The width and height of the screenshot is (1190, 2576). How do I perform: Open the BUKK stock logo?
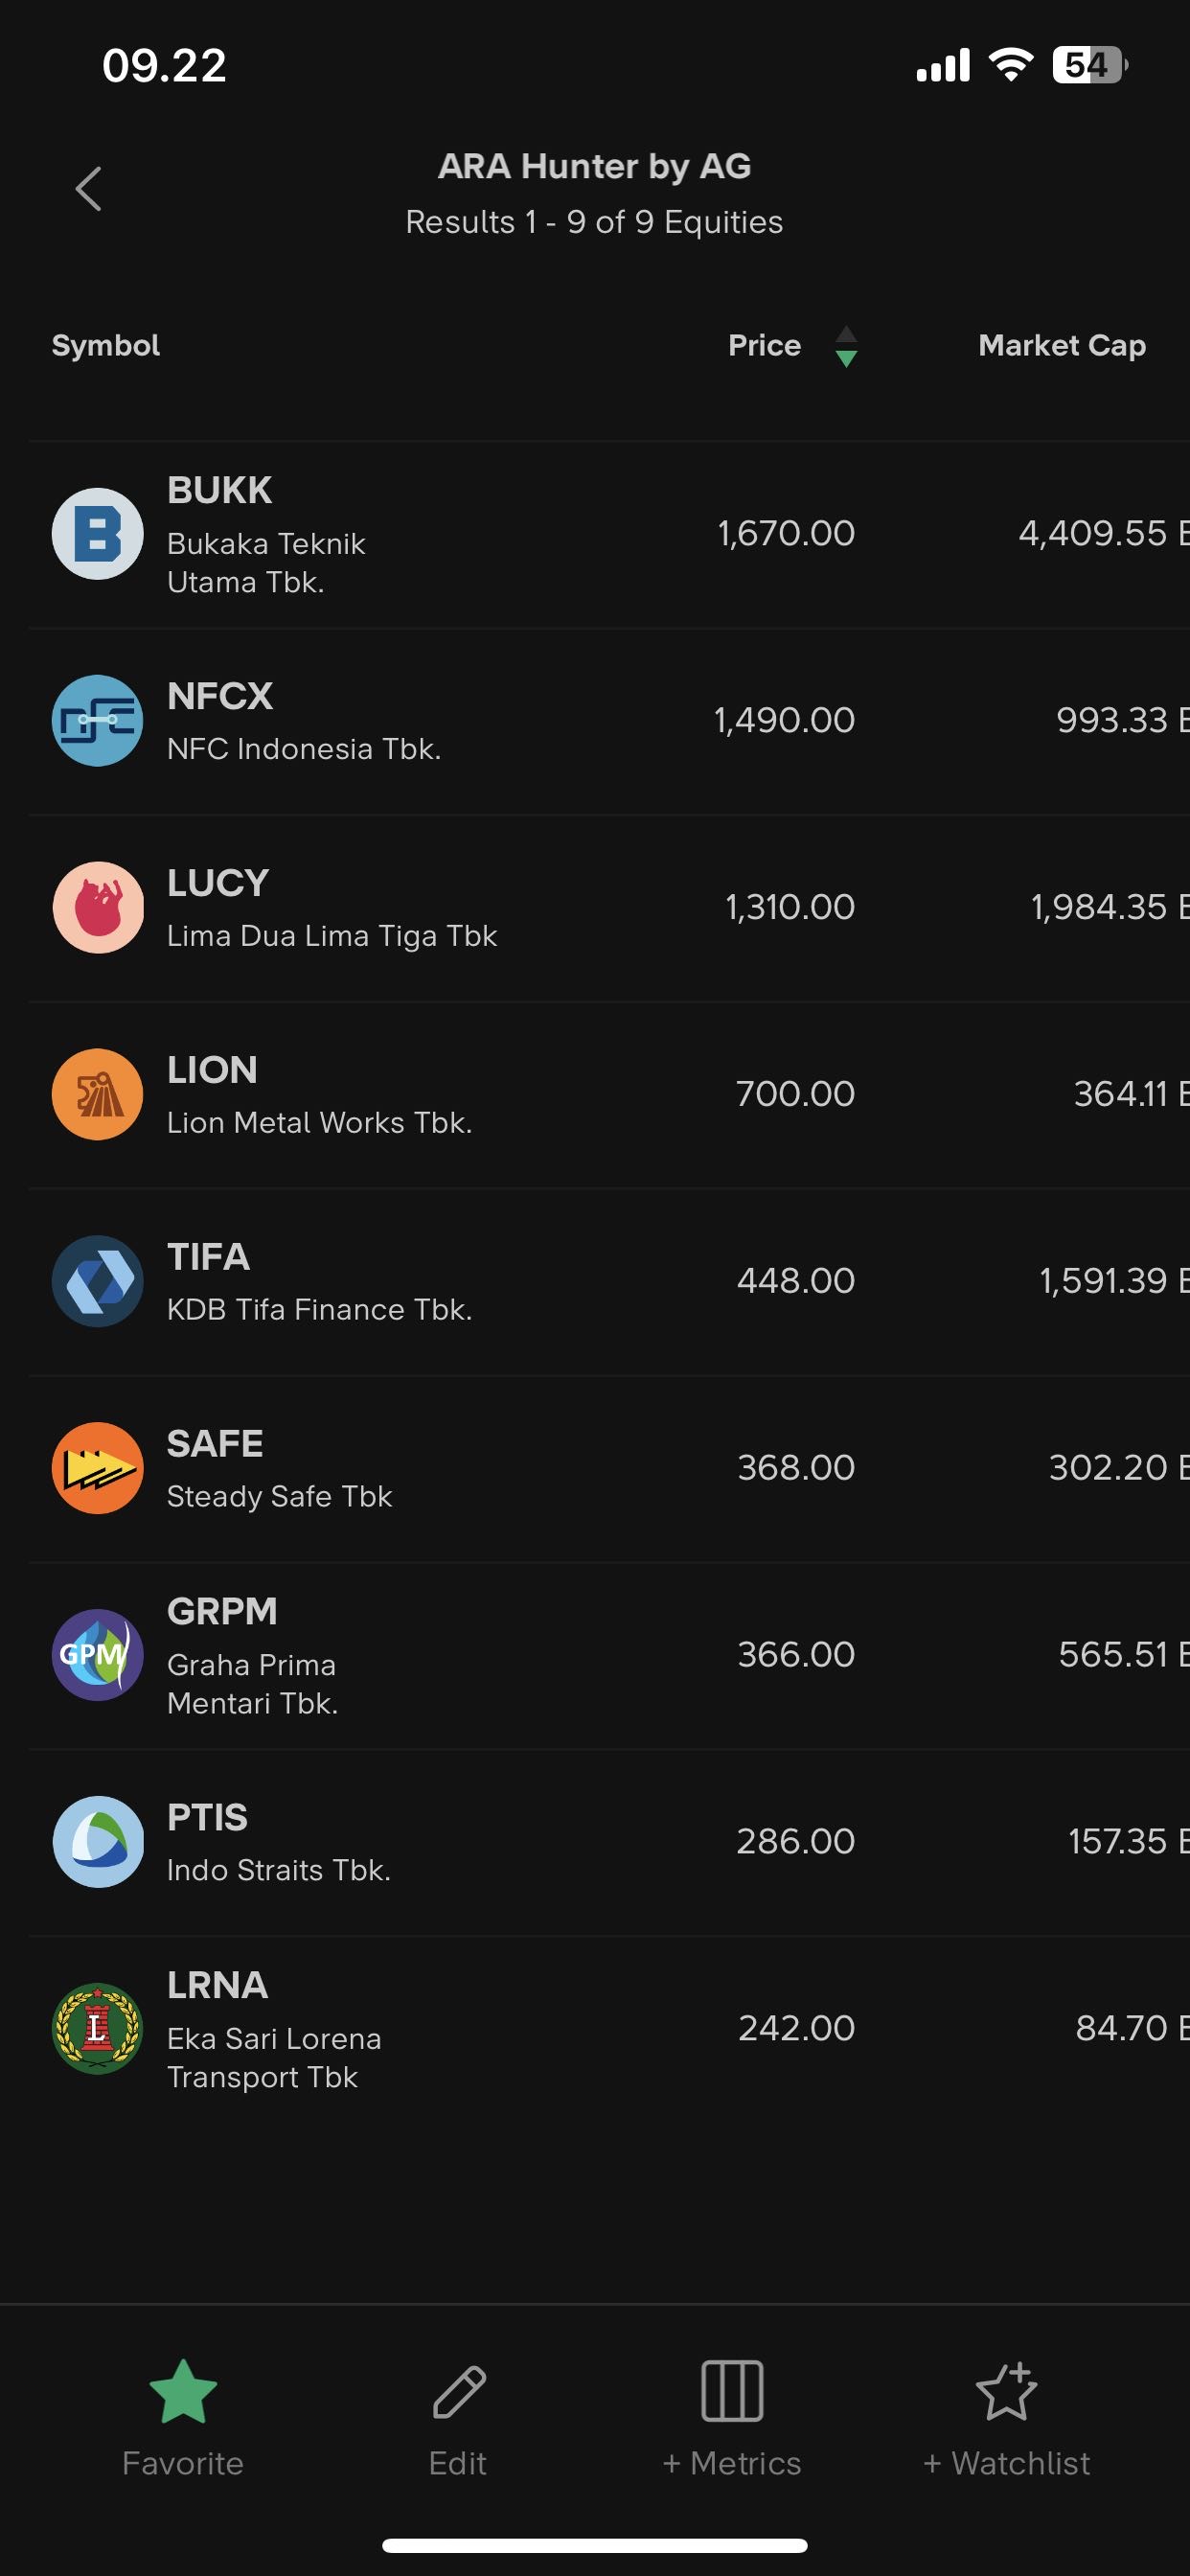tap(98, 534)
